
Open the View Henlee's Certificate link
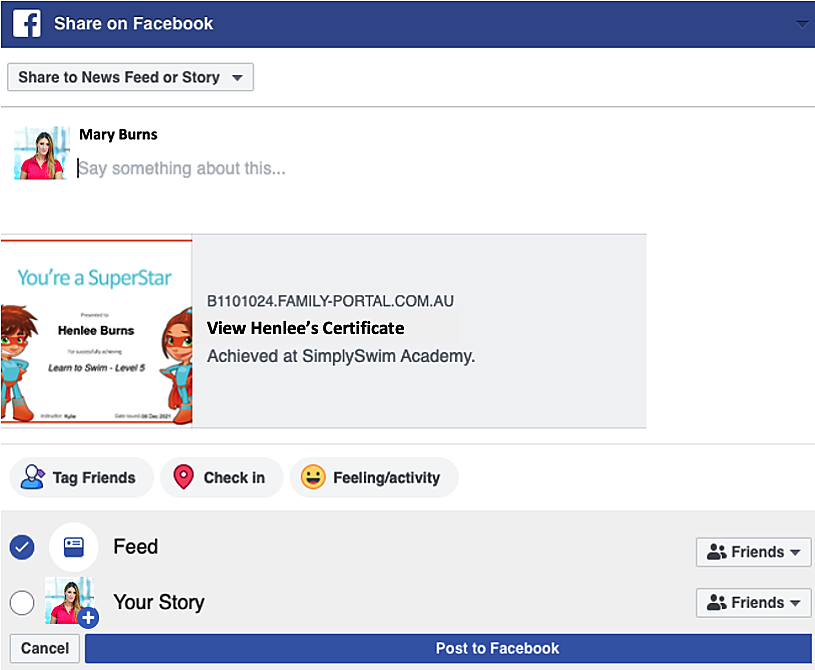(x=306, y=328)
